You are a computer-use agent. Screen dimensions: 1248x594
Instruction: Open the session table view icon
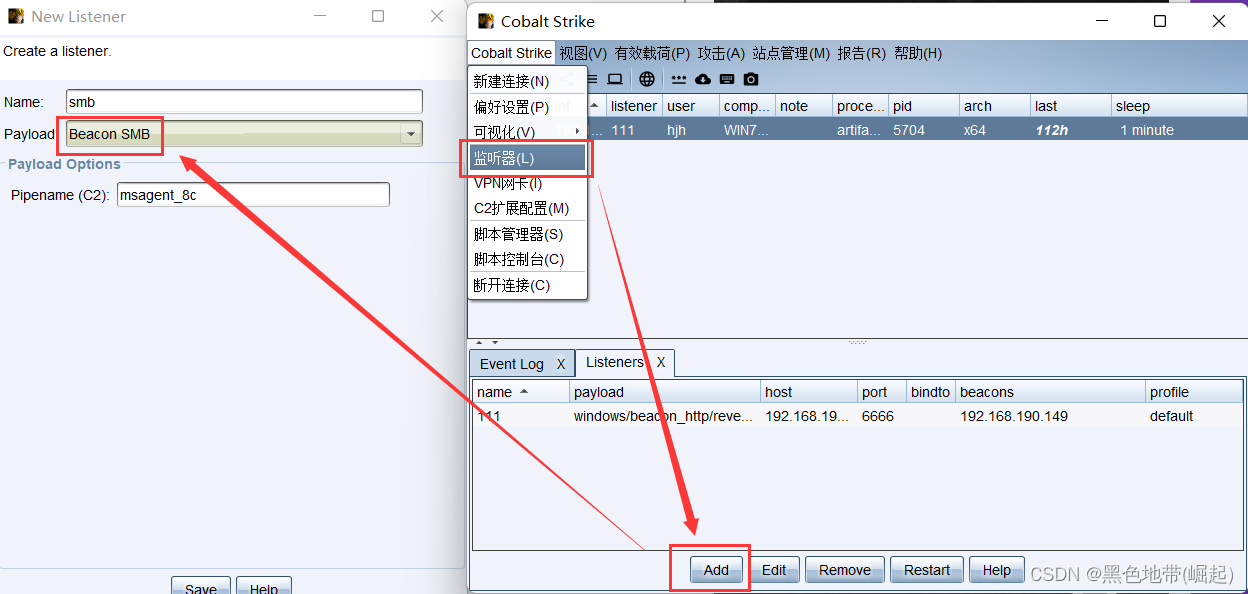[592, 79]
